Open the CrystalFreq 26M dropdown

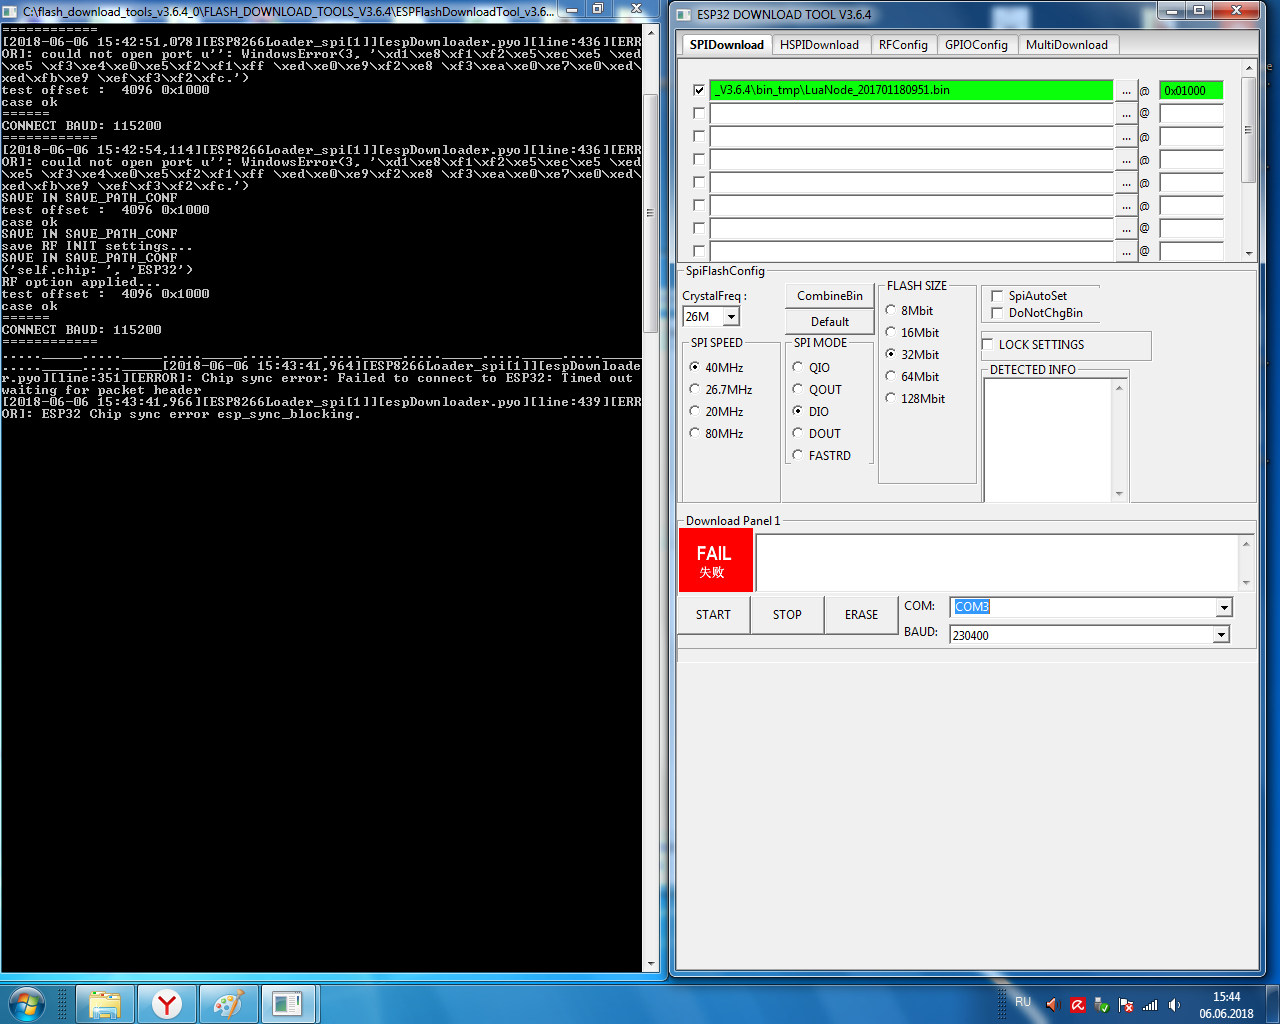(731, 317)
